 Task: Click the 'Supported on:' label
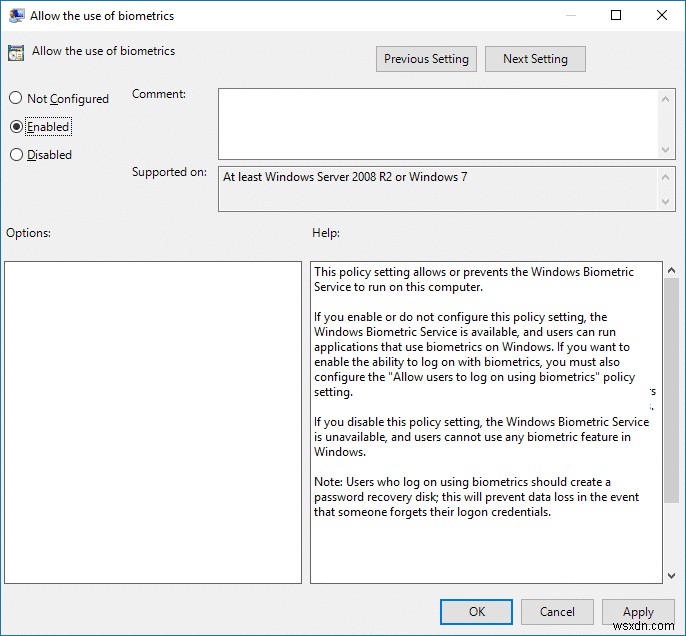169,172
